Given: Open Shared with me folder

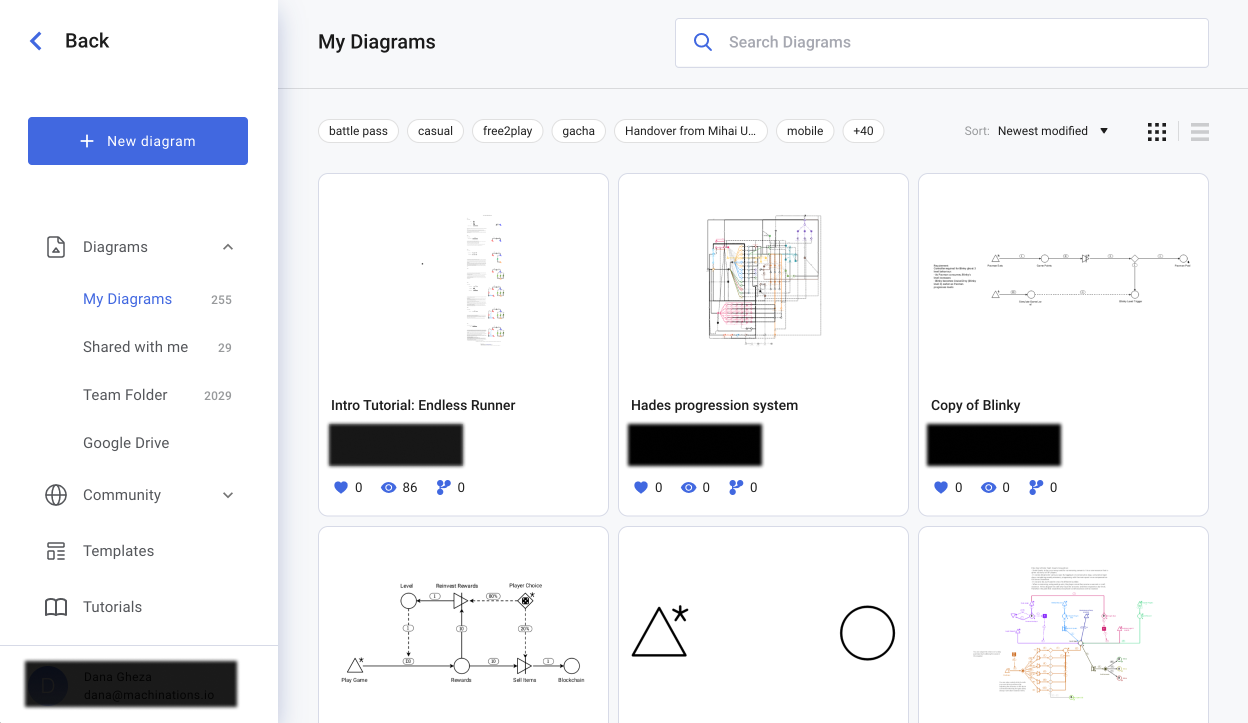Looking at the screenshot, I should point(135,347).
